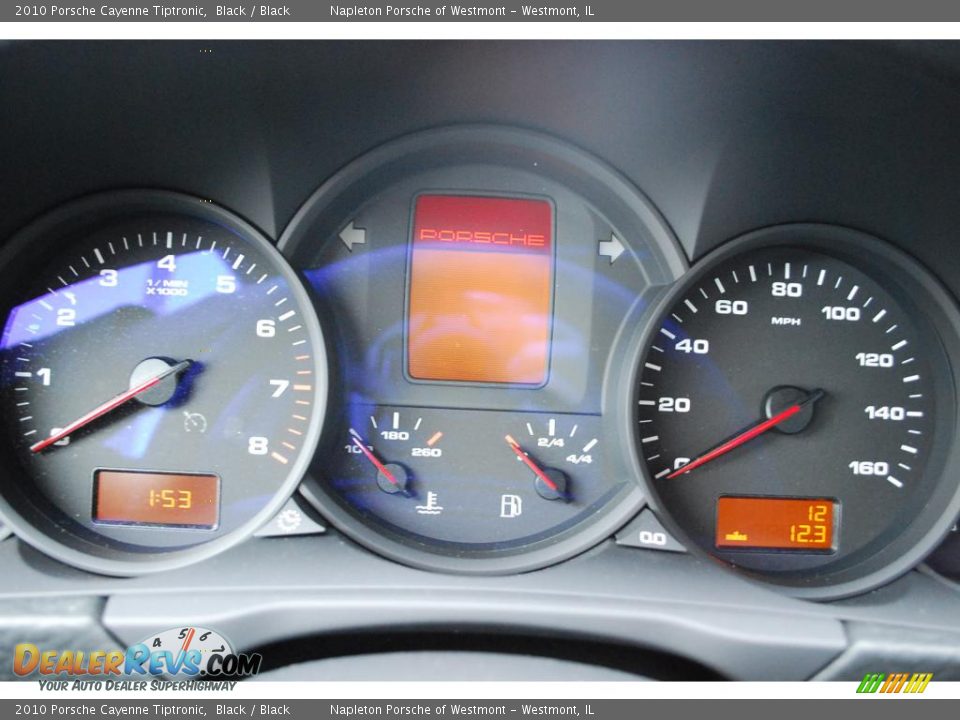
Task: Click the MPH label on speedometer
Action: pos(786,321)
